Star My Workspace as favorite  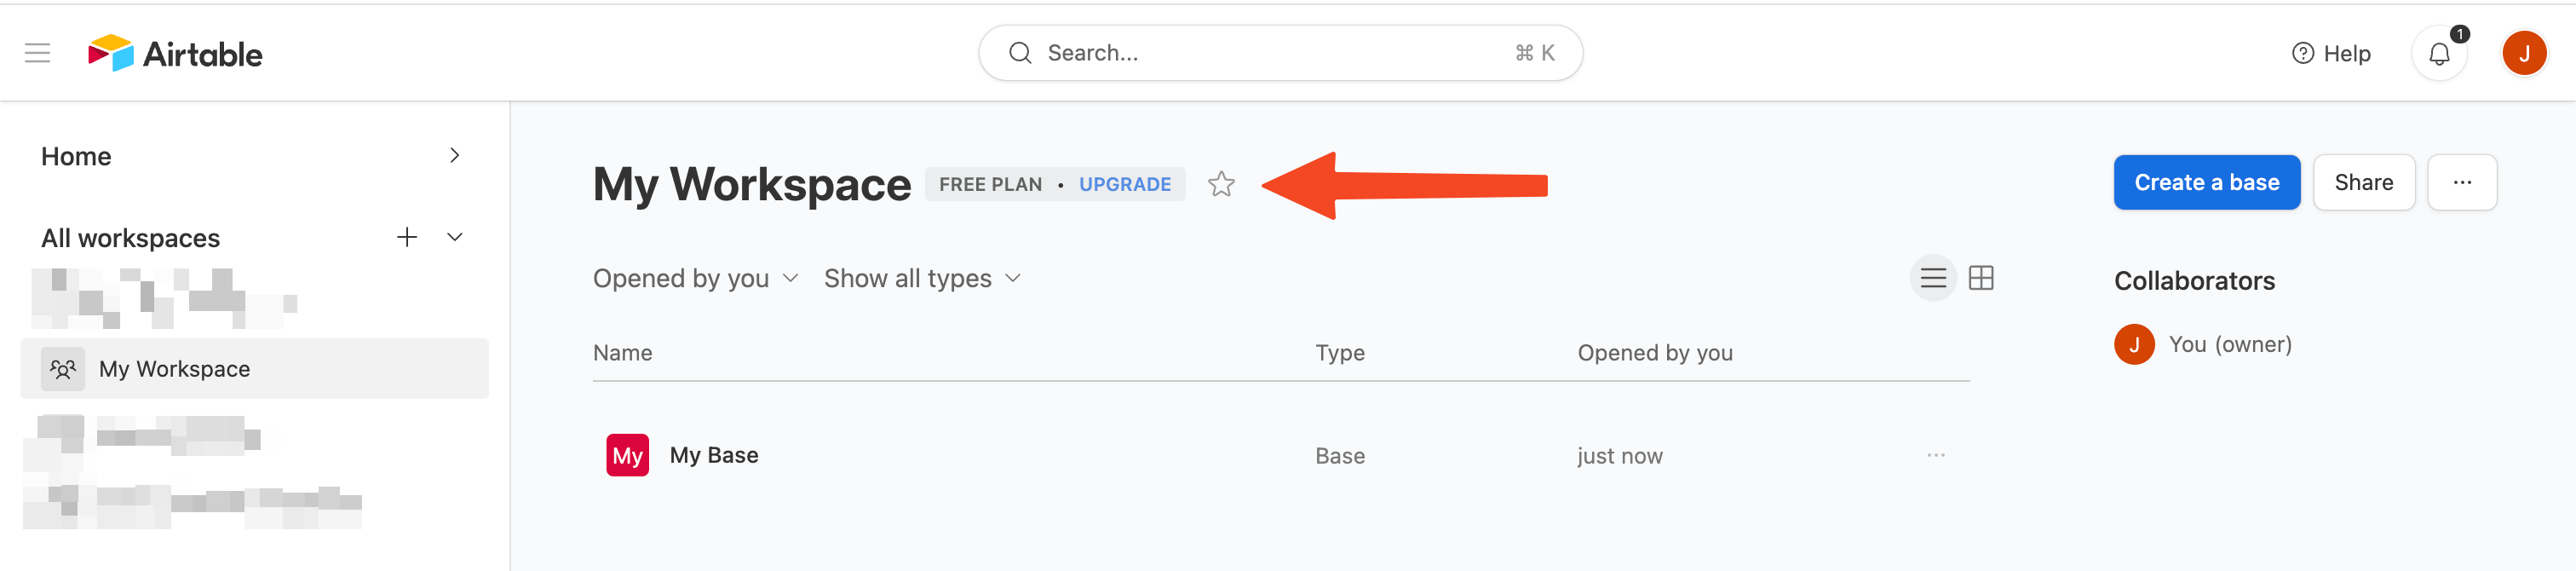[x=1222, y=184]
